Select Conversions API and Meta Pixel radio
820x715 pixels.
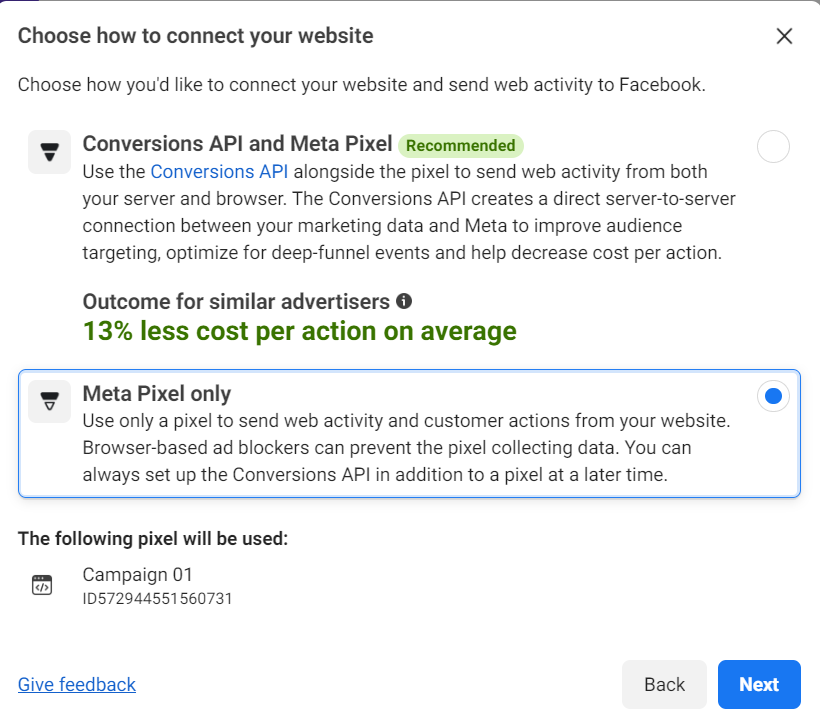(773, 146)
